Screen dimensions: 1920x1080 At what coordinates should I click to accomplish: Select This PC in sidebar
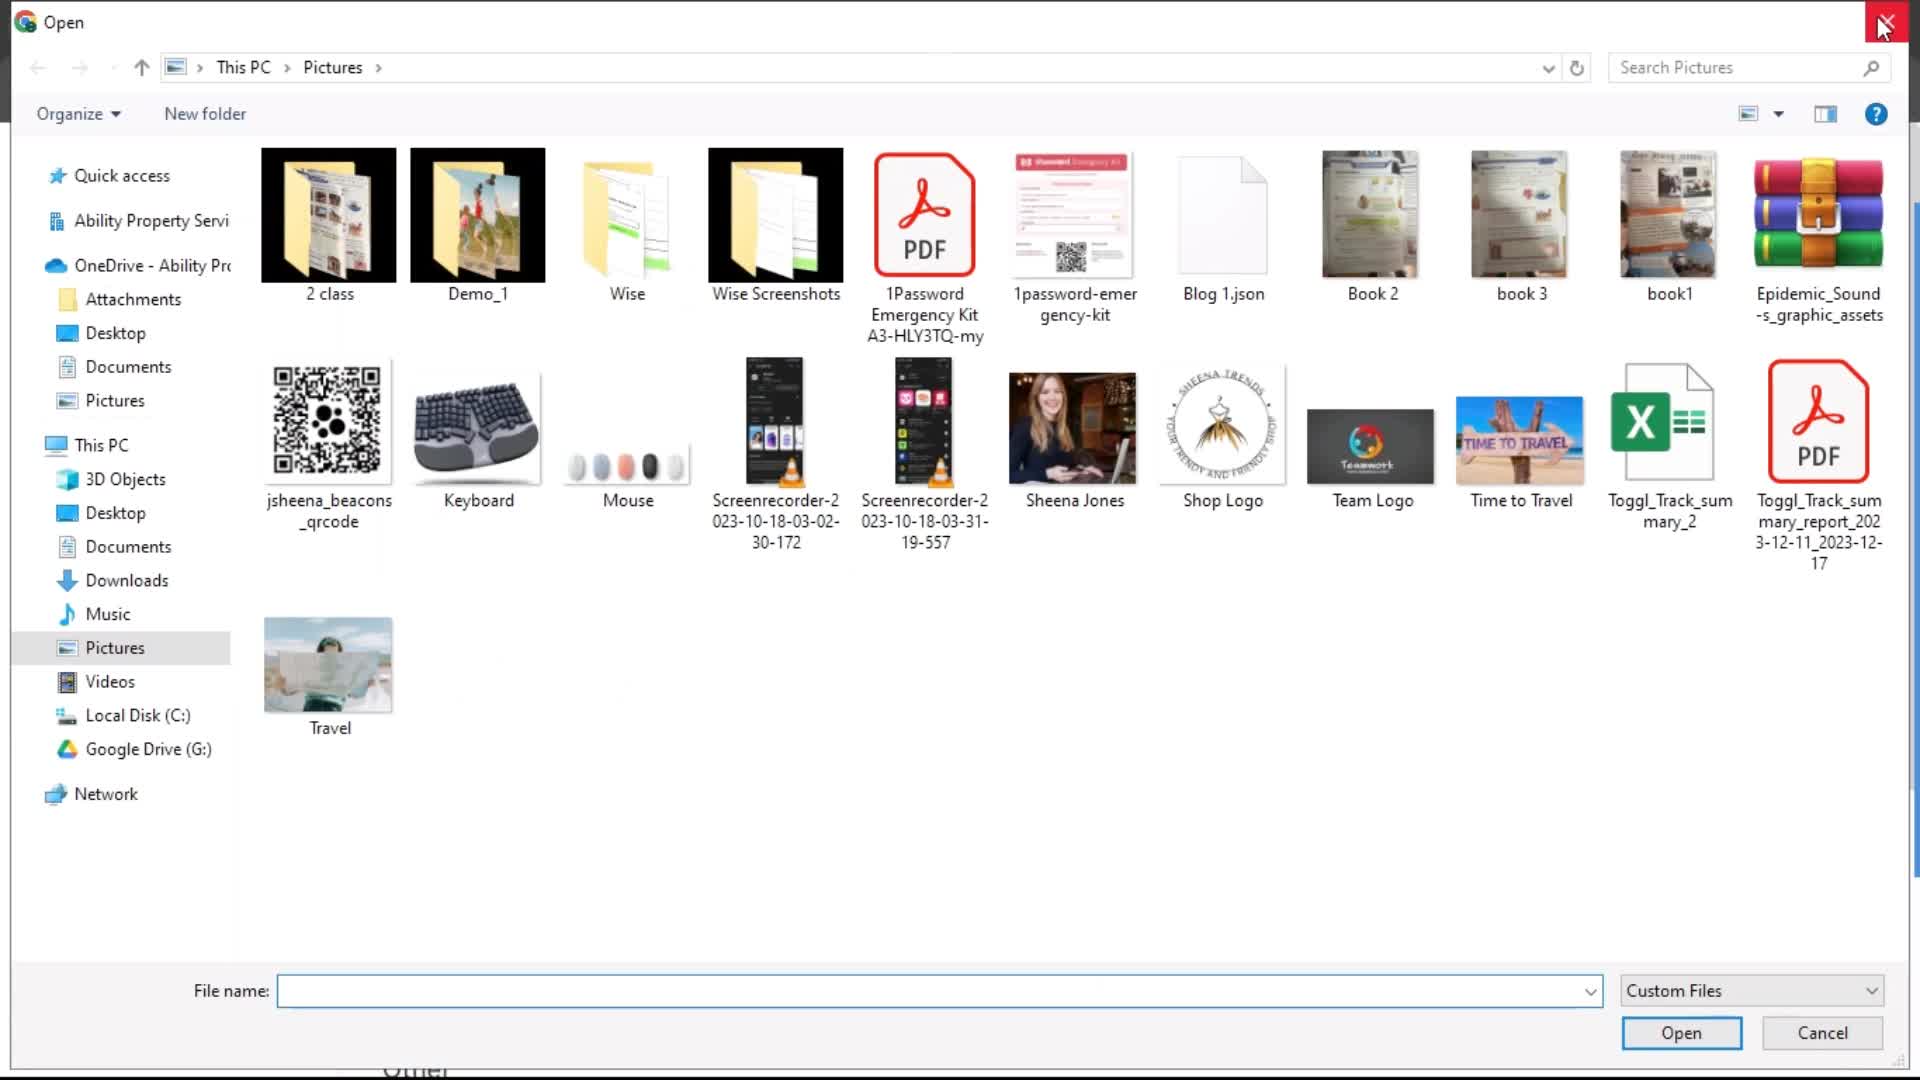101,446
